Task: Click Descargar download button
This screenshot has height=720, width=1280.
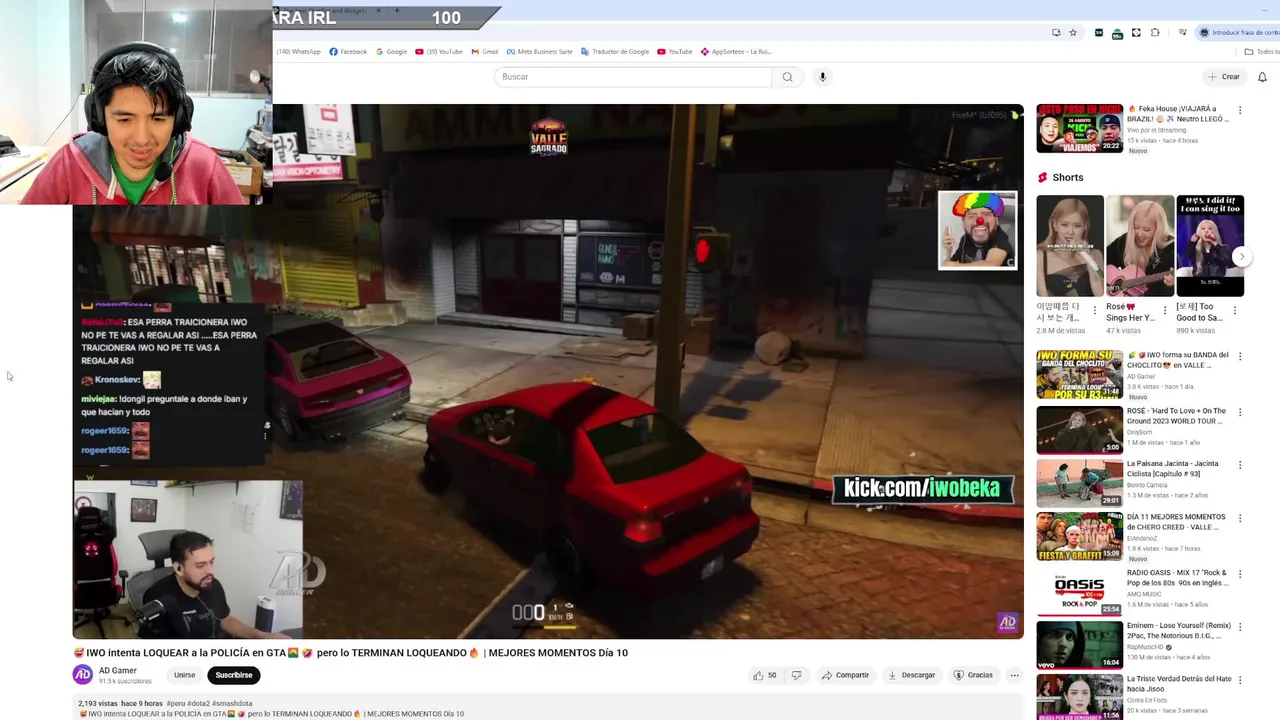Action: (911, 675)
